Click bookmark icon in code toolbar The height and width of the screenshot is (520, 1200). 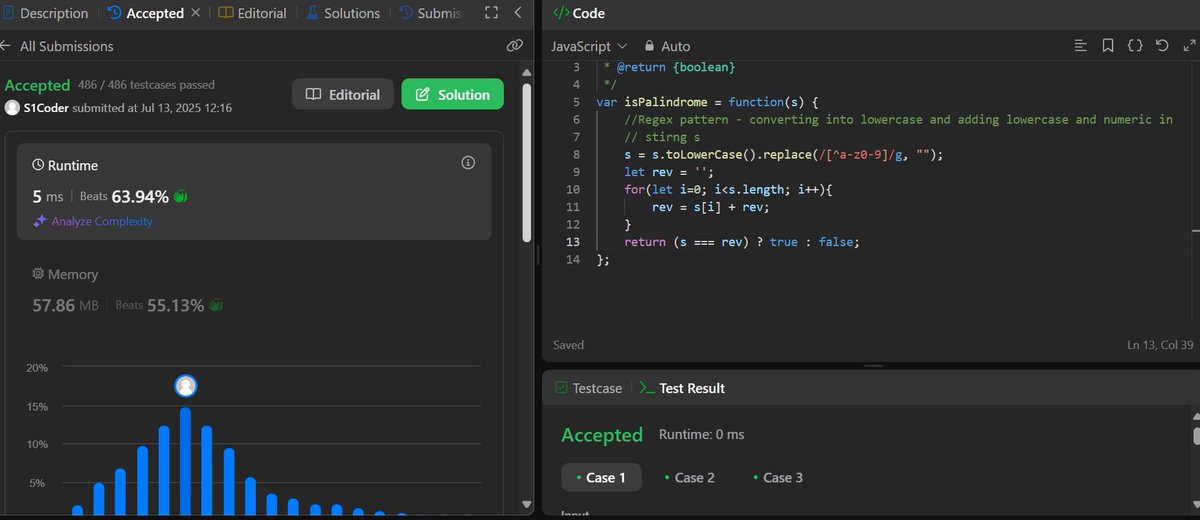click(x=1108, y=46)
